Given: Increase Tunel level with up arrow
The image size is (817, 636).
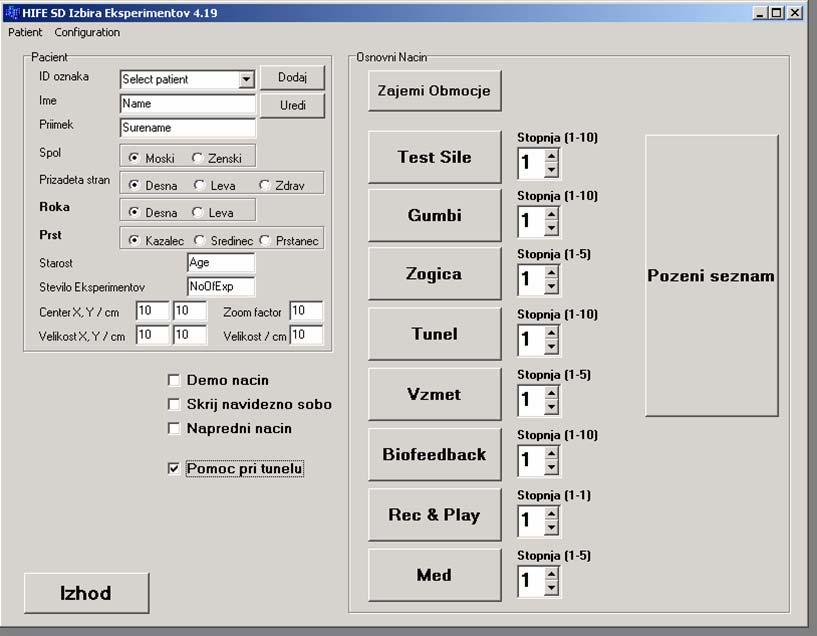Looking at the screenshot, I should 551,333.
